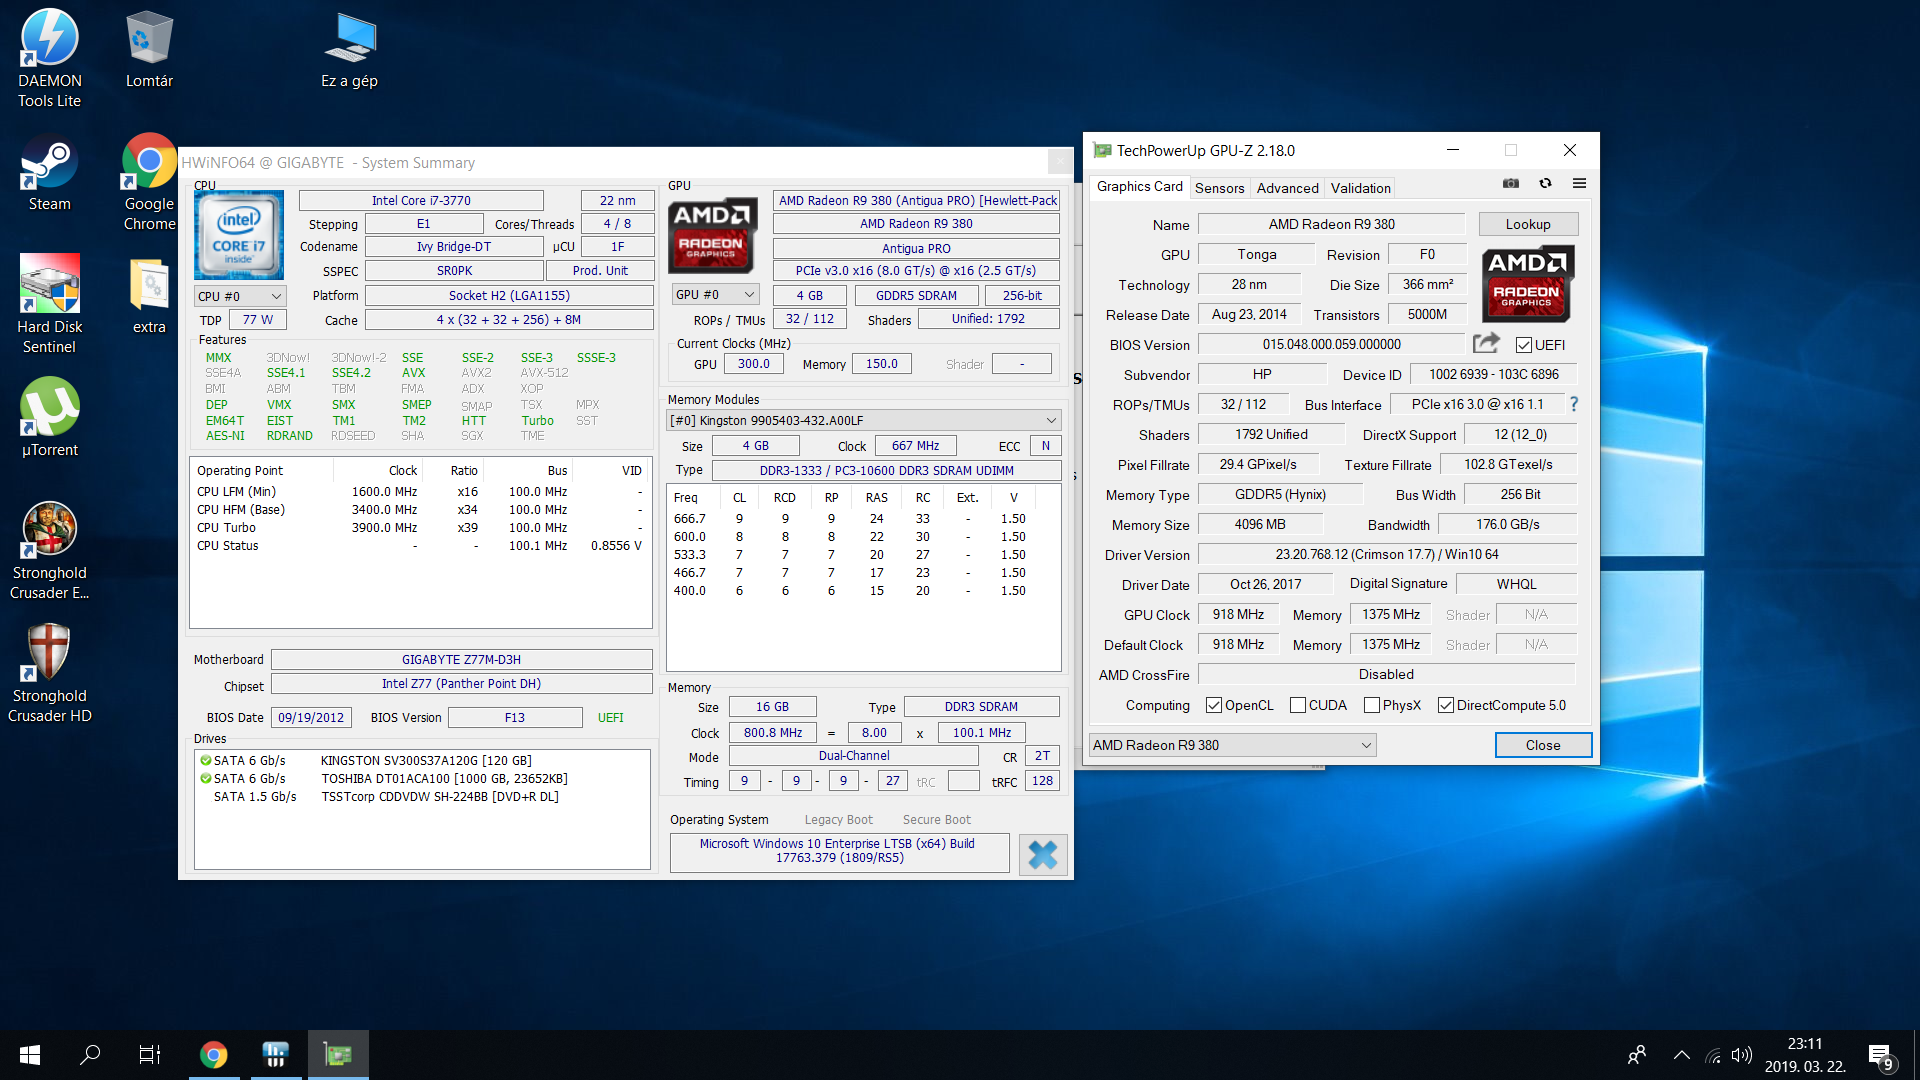The width and height of the screenshot is (1920, 1080).
Task: Open Hard Disk Sentinel desktop icon
Action: click(x=49, y=304)
